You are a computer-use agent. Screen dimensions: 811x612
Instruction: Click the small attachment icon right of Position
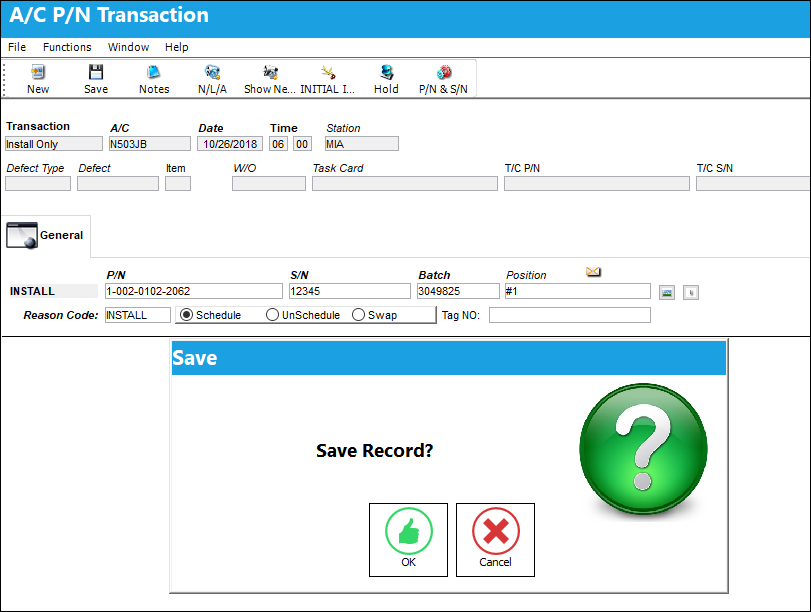click(x=691, y=292)
